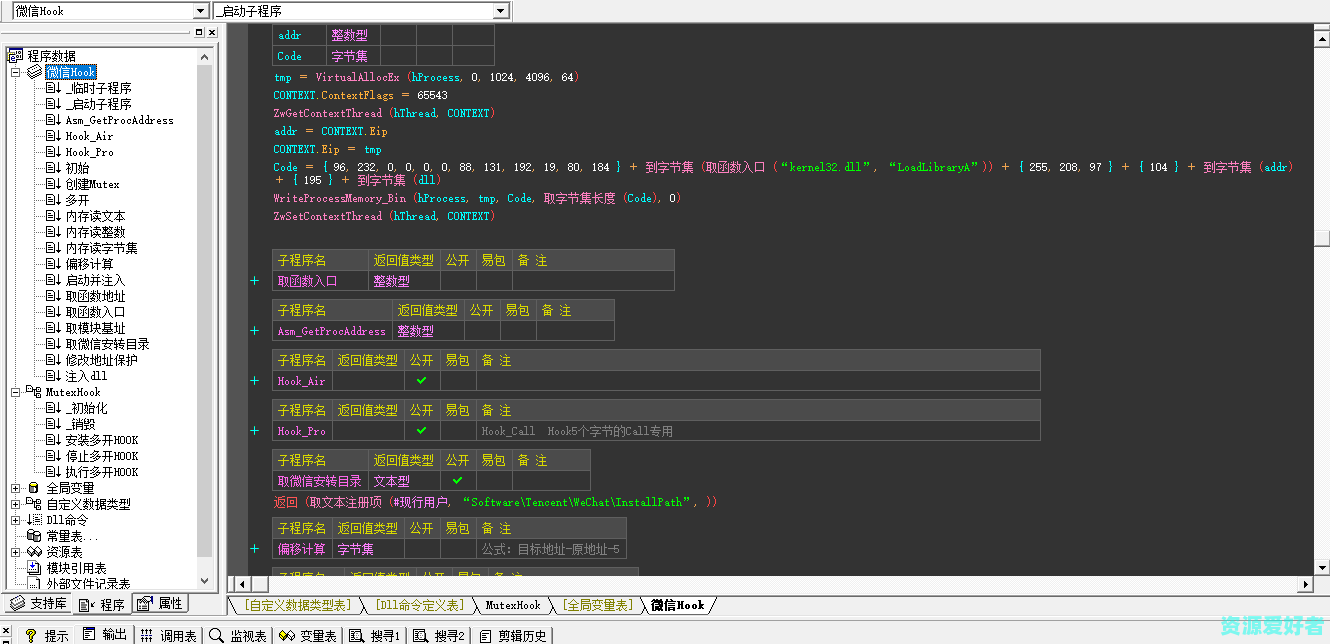
Task: Switch to the Dll命令定义表 document tab
Action: [x=419, y=605]
